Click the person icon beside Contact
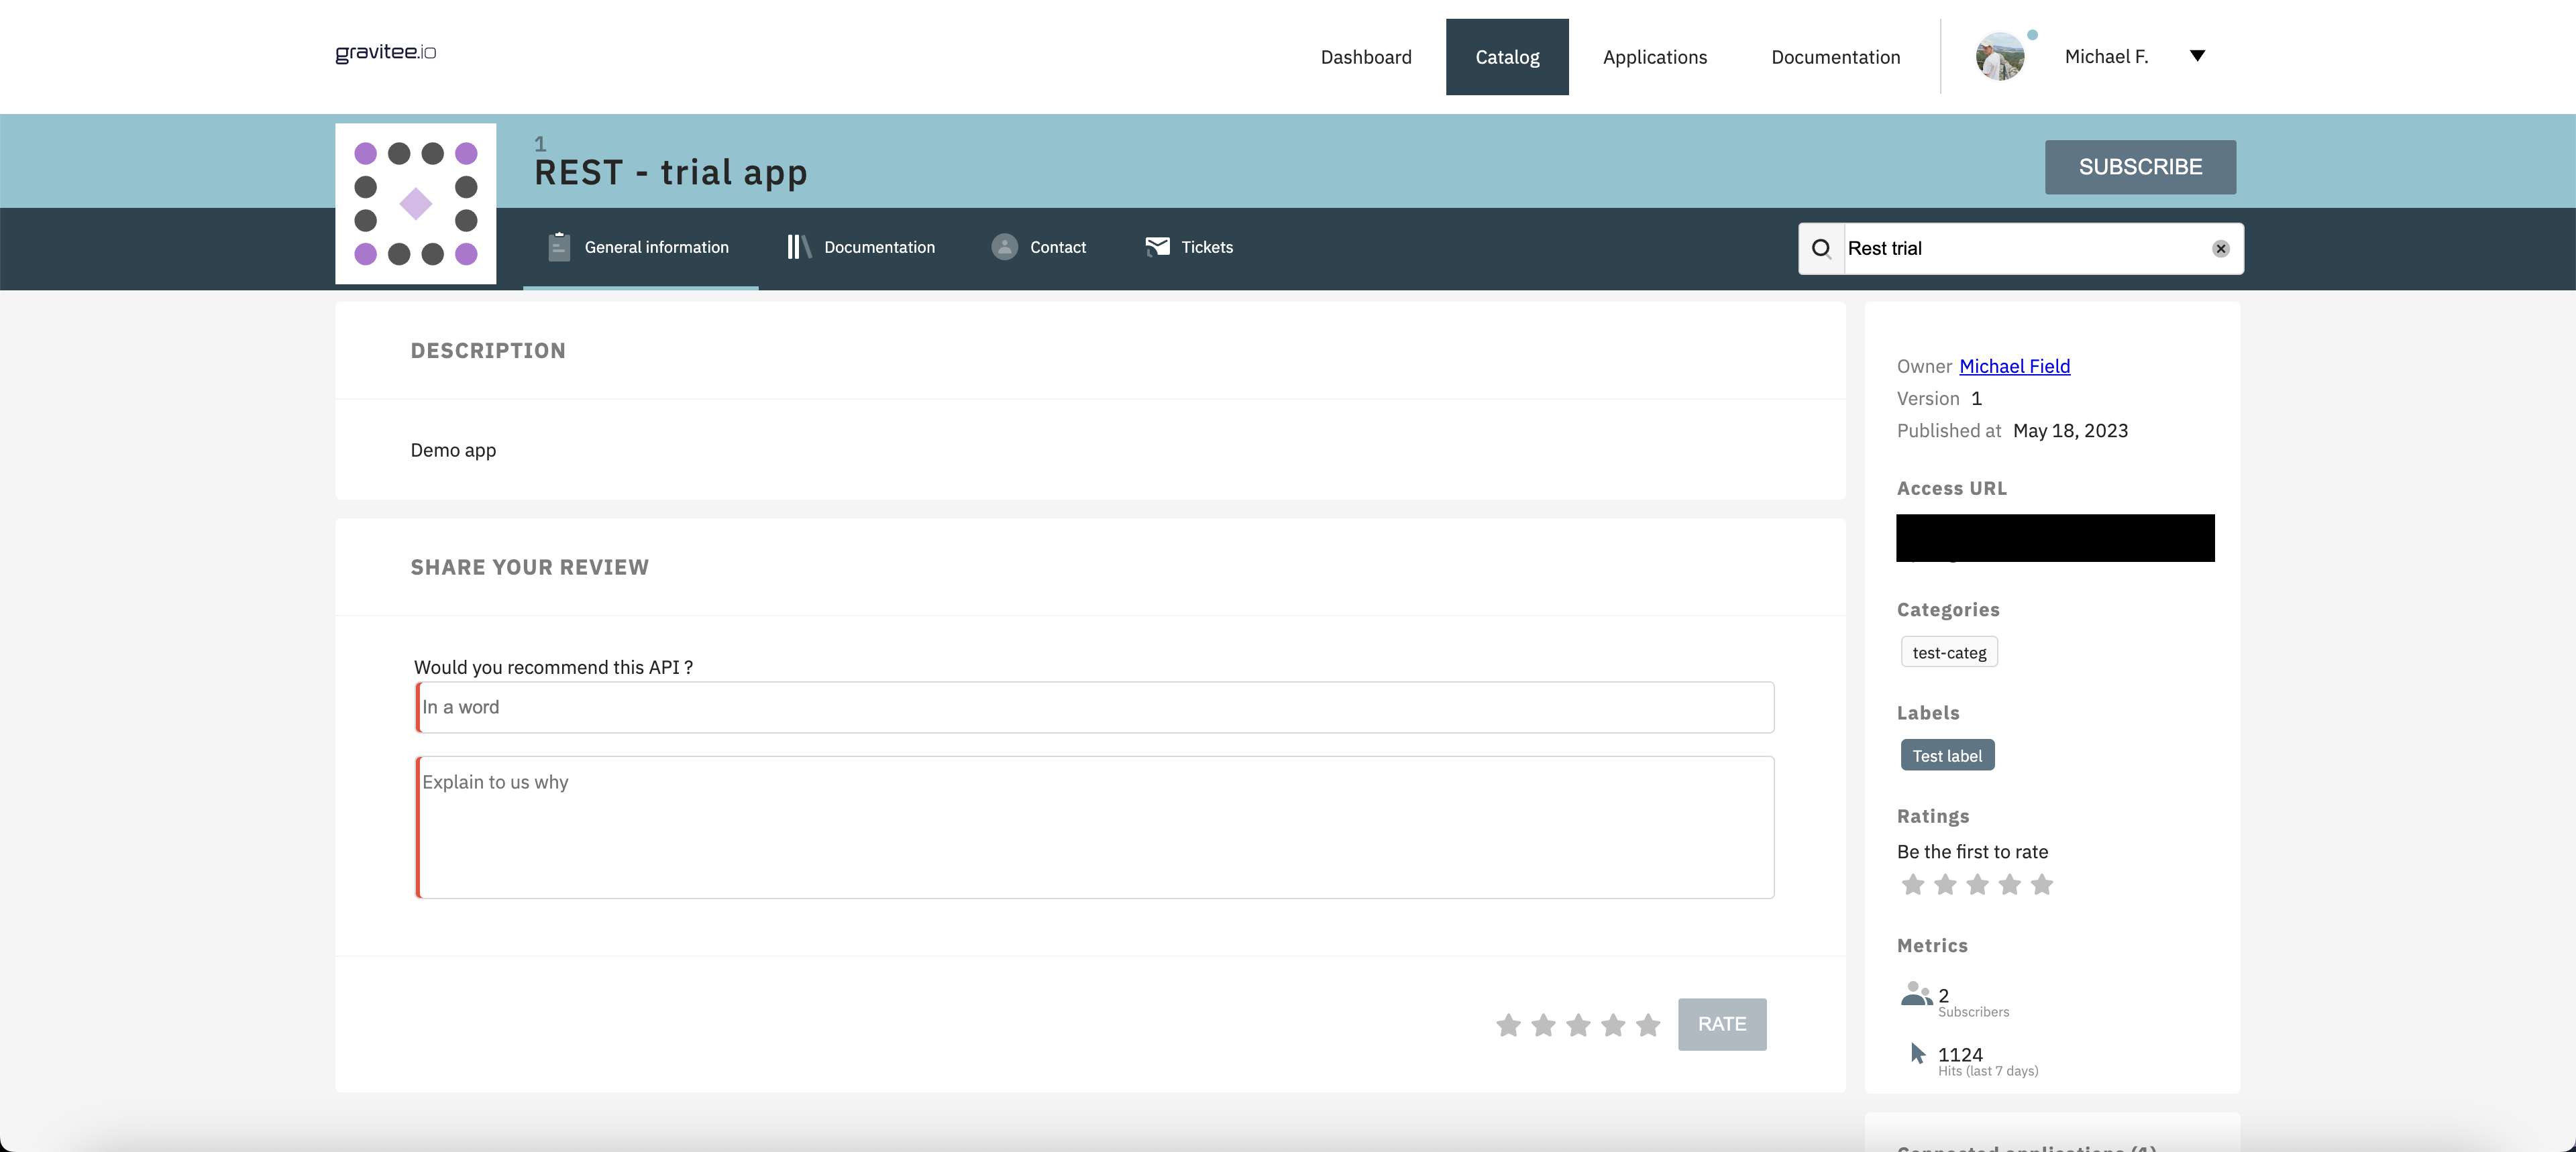 click(x=1004, y=247)
